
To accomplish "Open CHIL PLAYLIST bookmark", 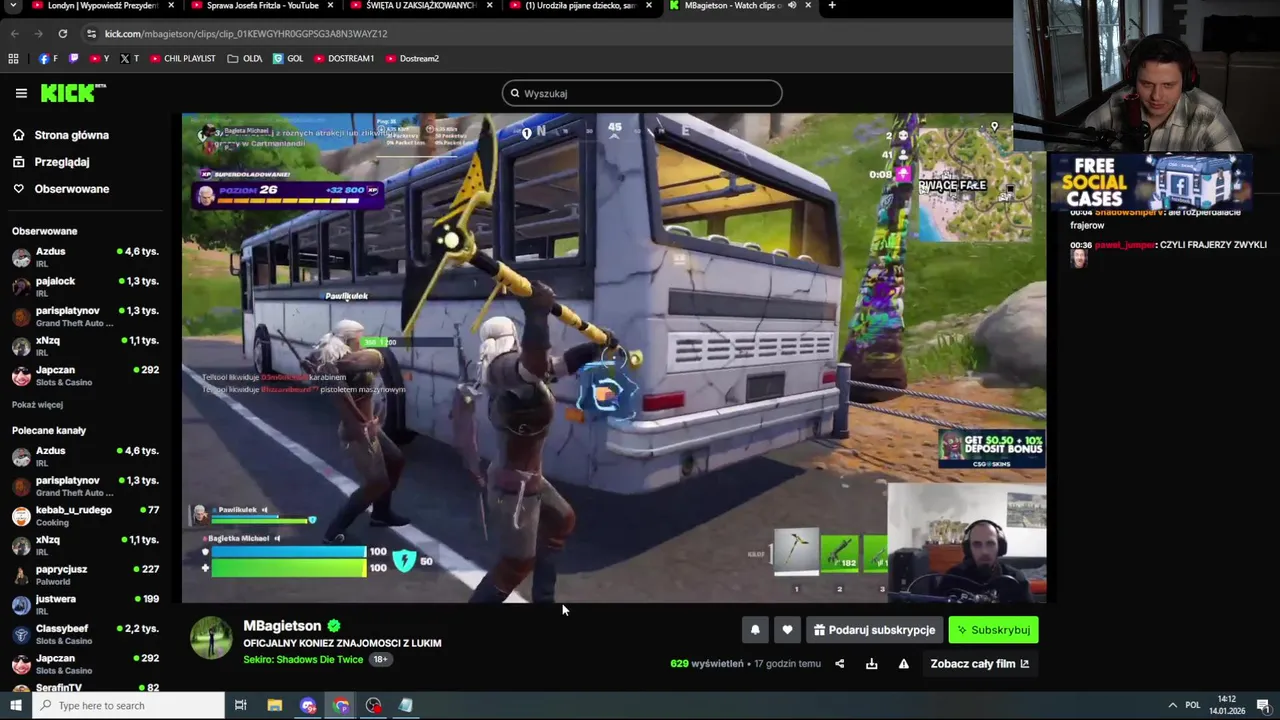I will 183,58.
